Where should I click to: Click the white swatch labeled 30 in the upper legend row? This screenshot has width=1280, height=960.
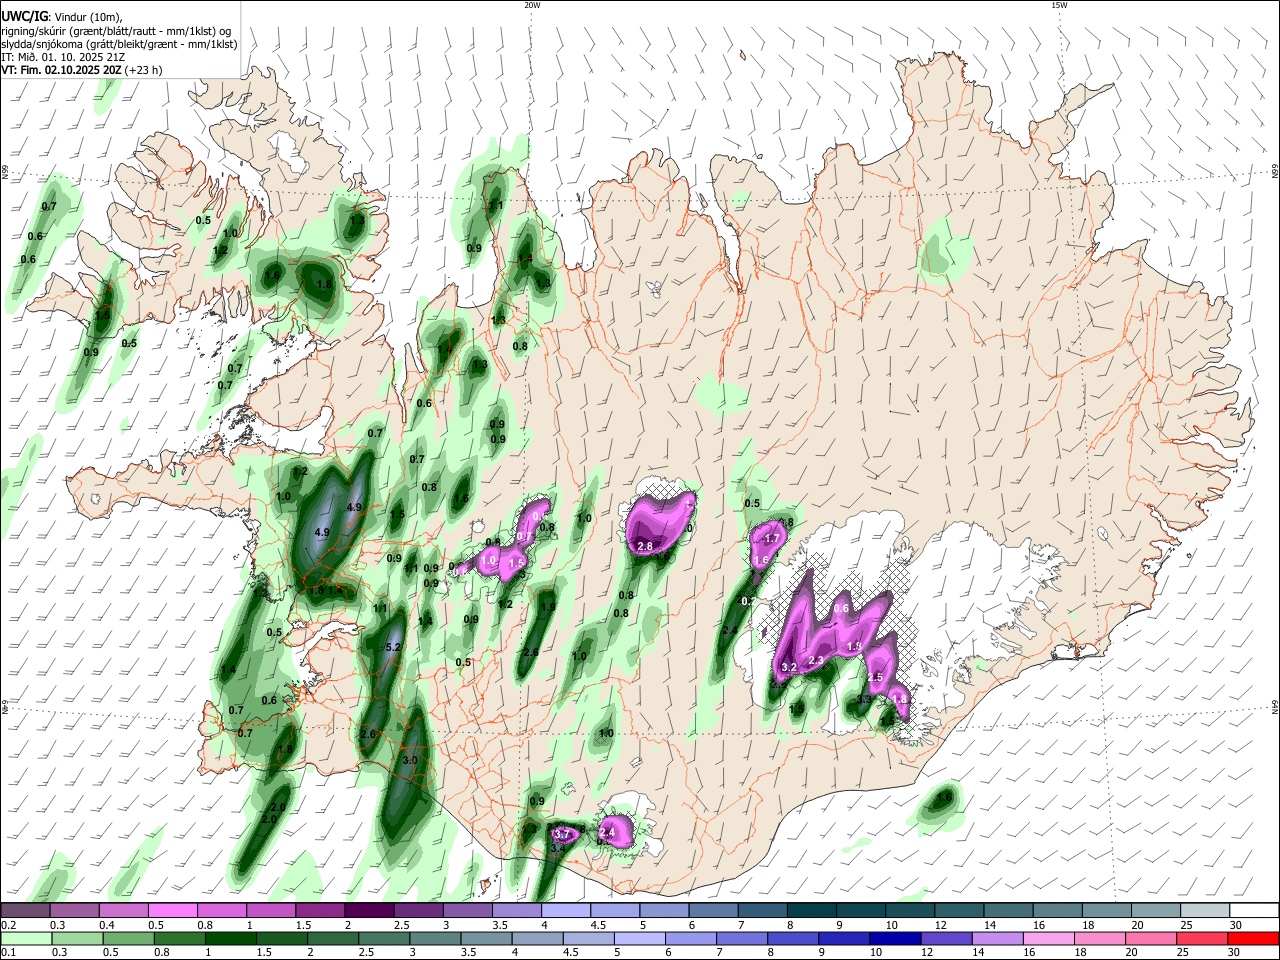(1254, 911)
